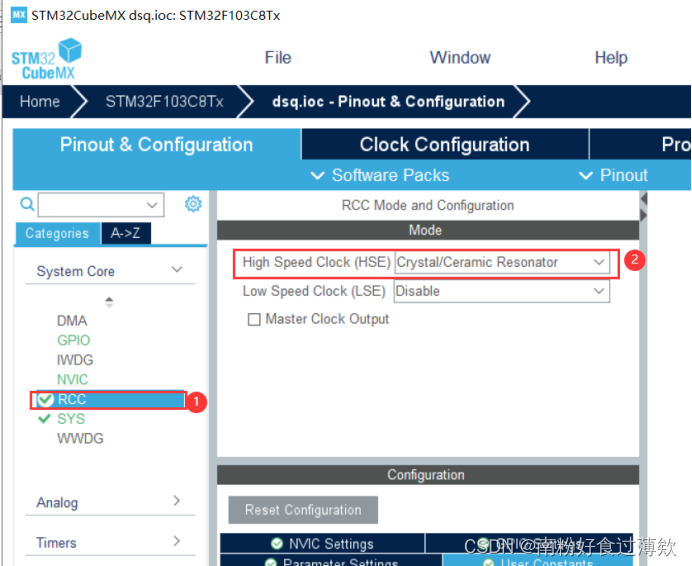The image size is (692, 566).
Task: Click the NVIC Settings check icon
Action: (277, 543)
